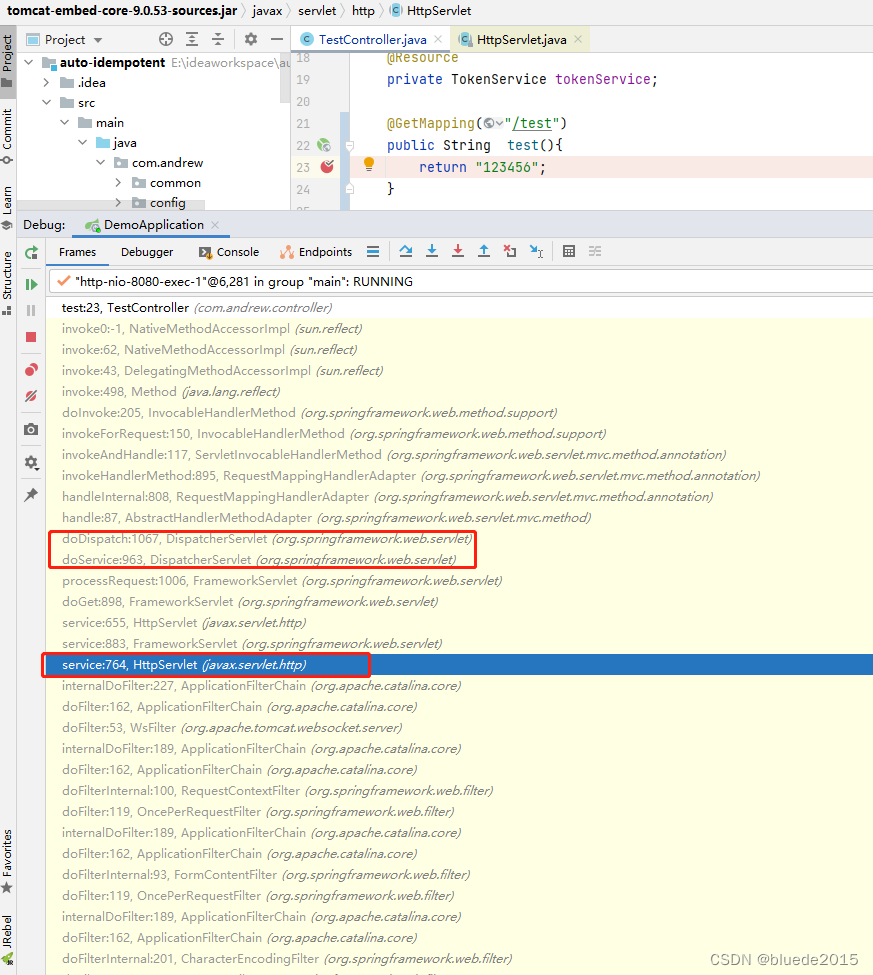Screen dimensions: 873x975
Task: Expand the common package
Action: click(x=118, y=183)
